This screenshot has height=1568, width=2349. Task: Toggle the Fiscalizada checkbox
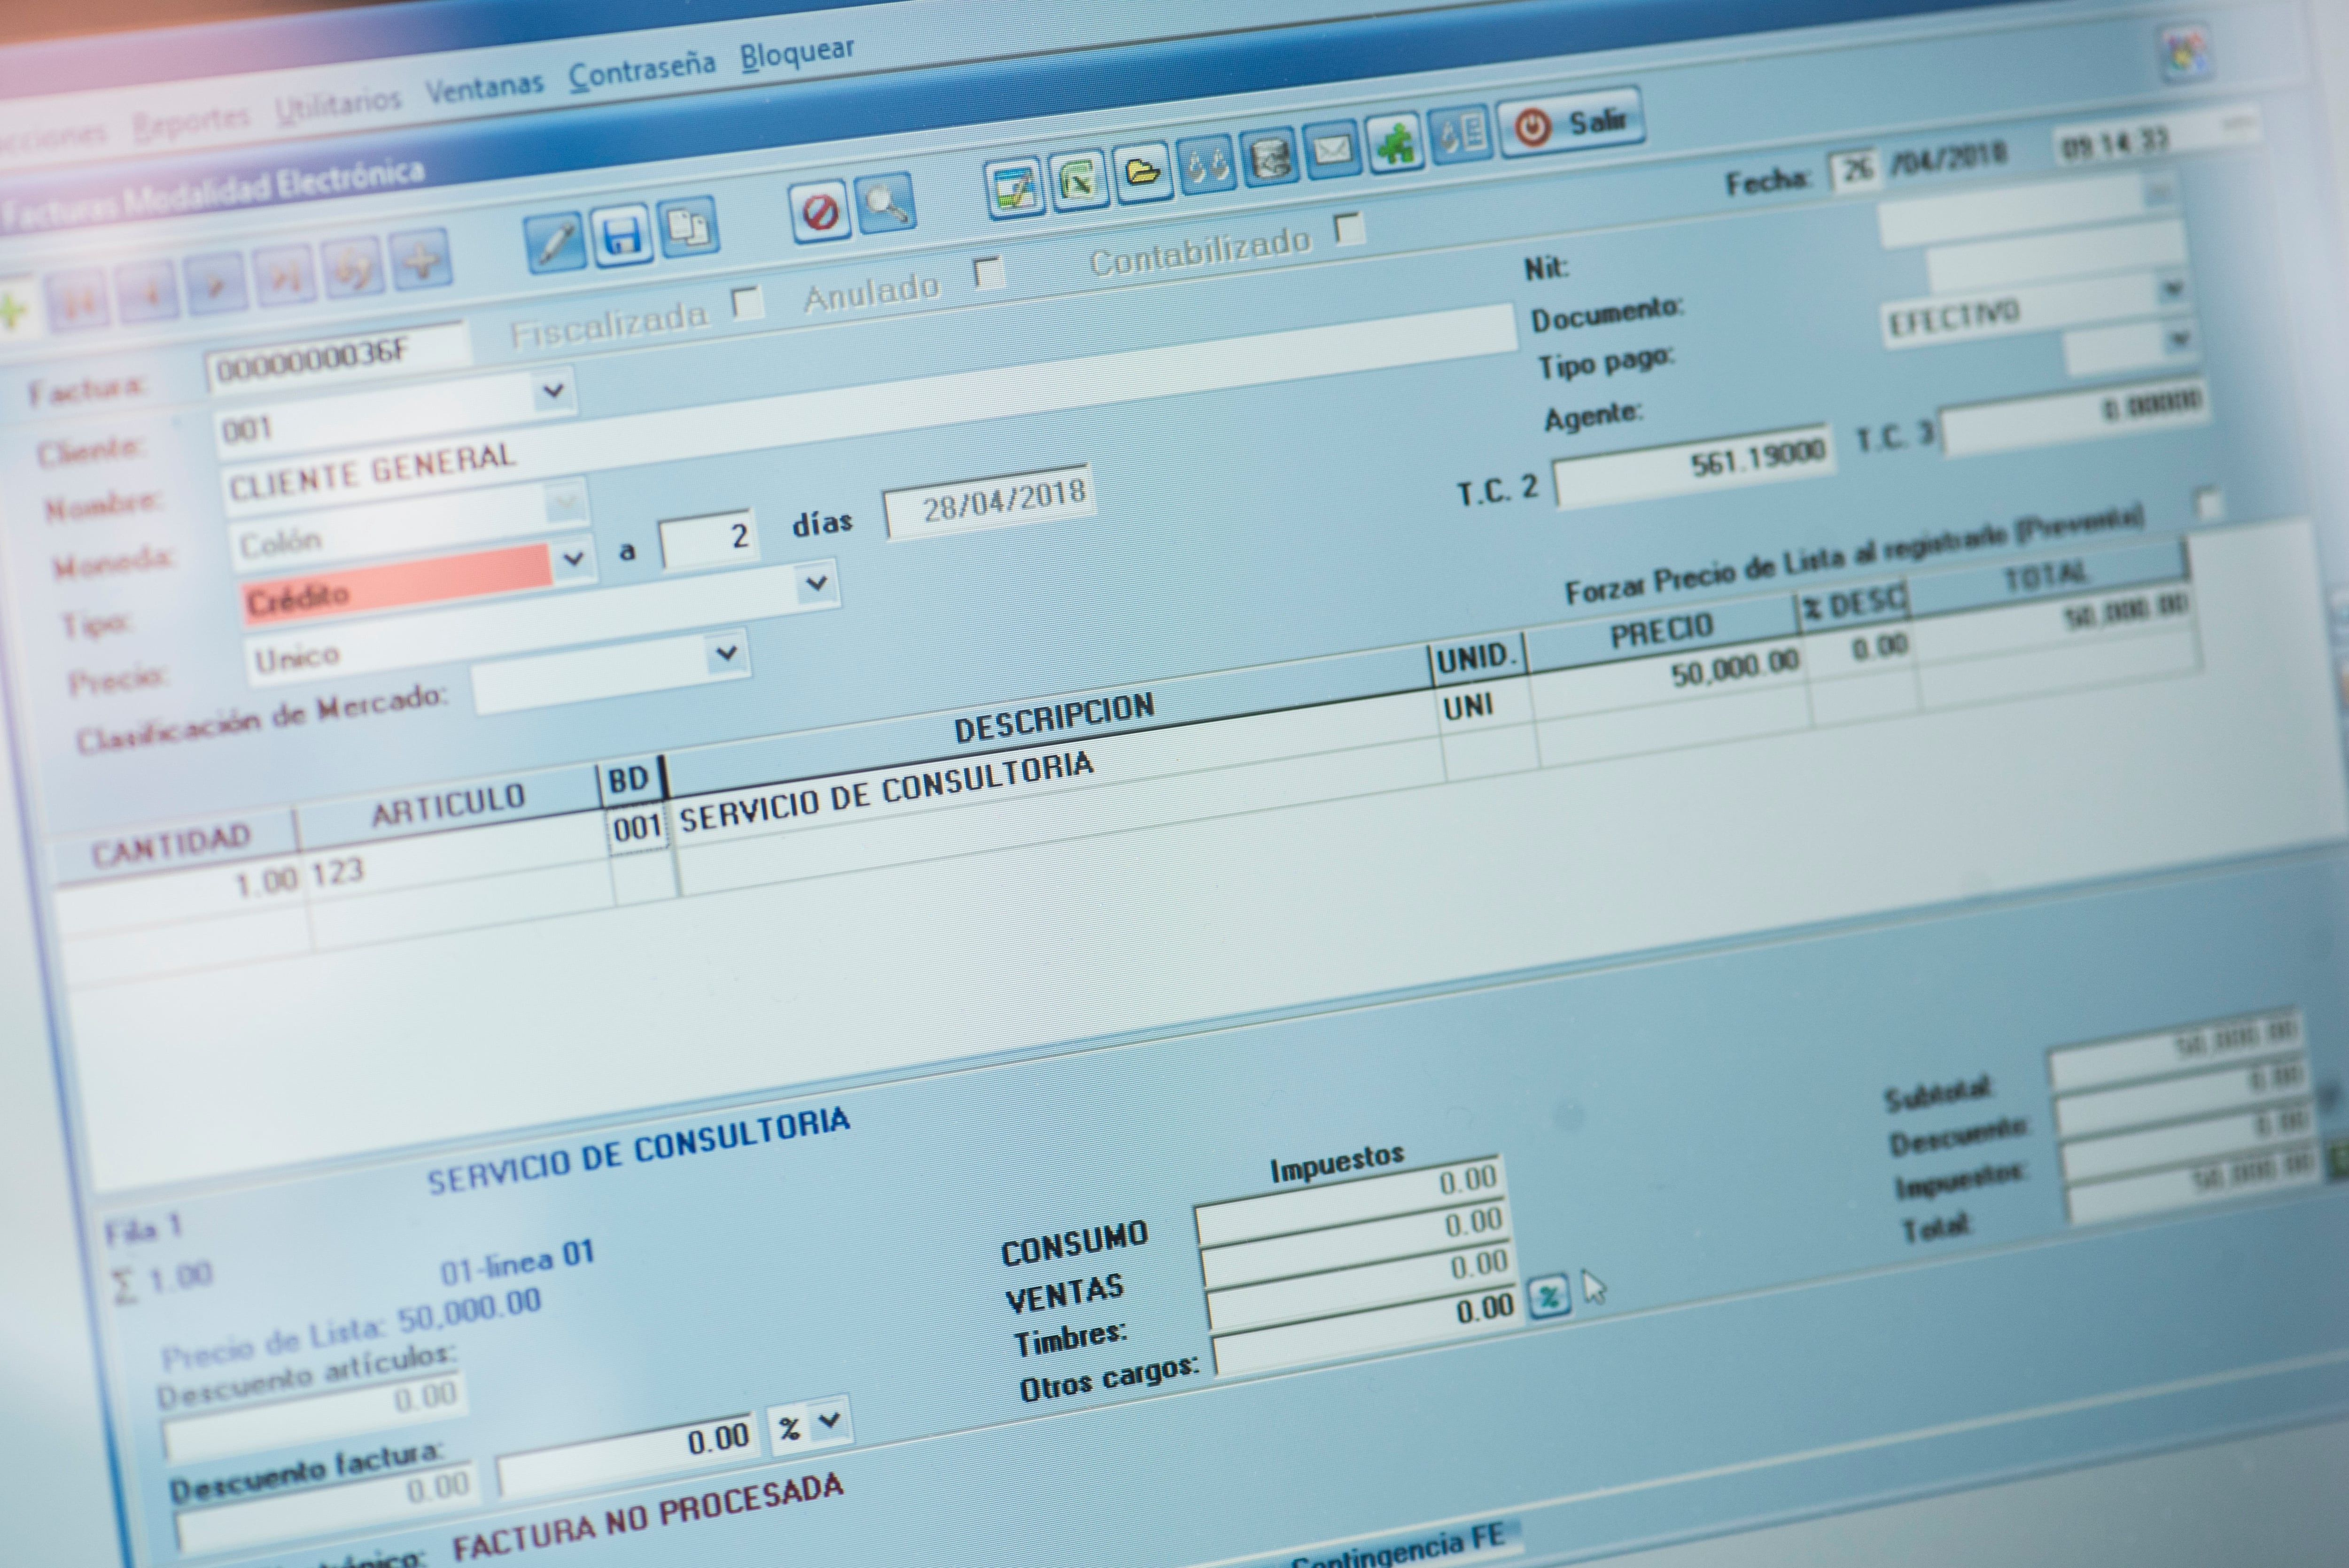point(747,302)
